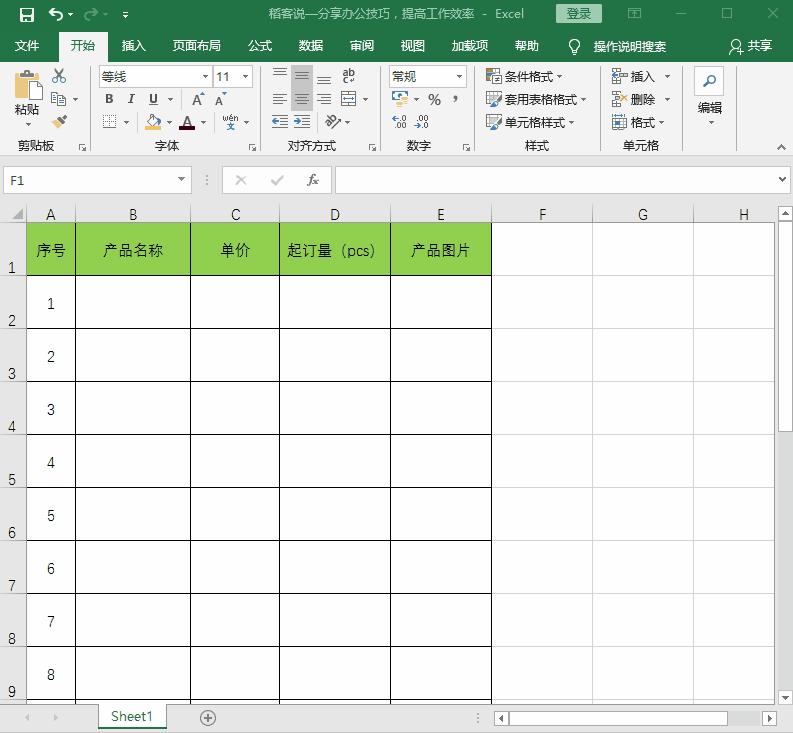Apply percent style
The width and height of the screenshot is (793, 733).
[x=434, y=99]
